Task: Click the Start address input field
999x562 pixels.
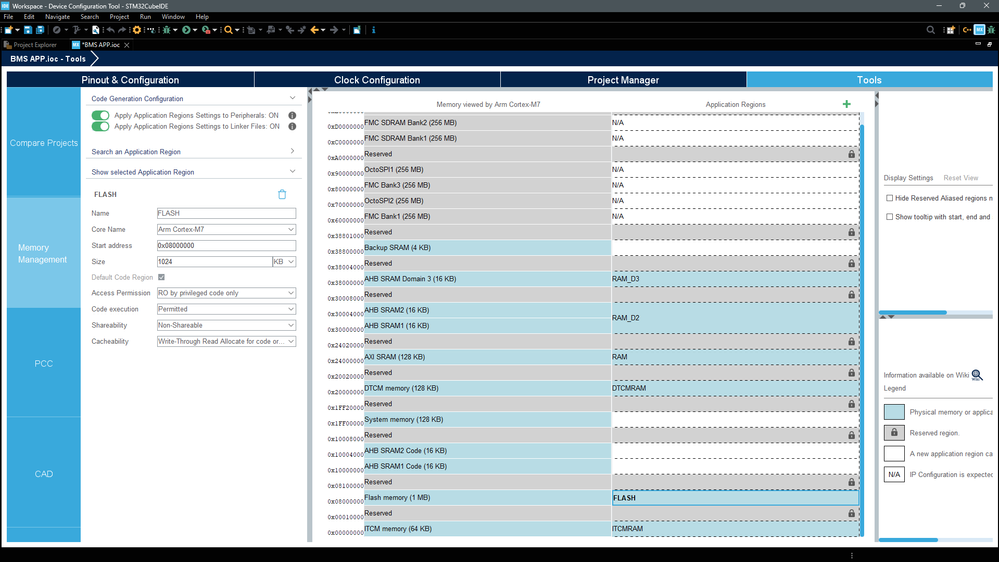Action: coord(226,245)
